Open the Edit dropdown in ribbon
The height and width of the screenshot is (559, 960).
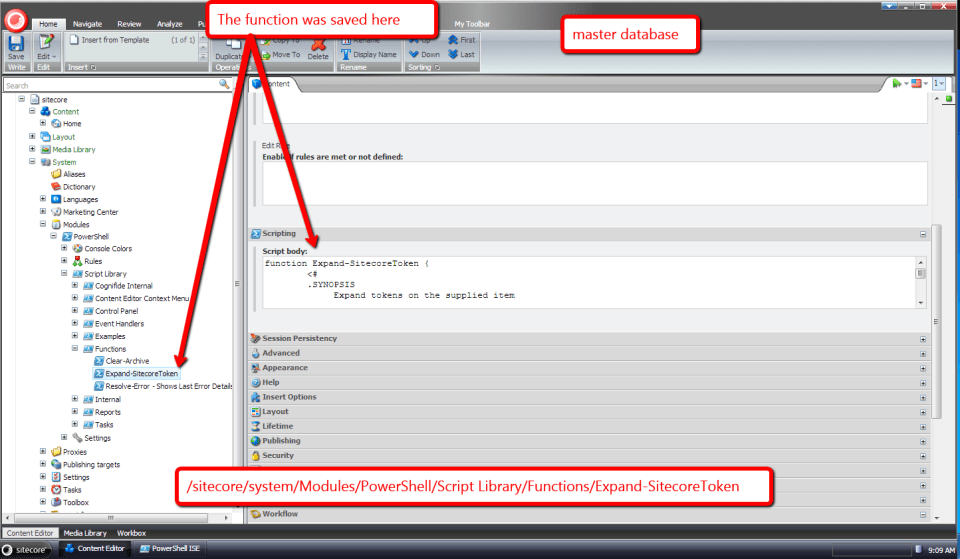(46, 56)
